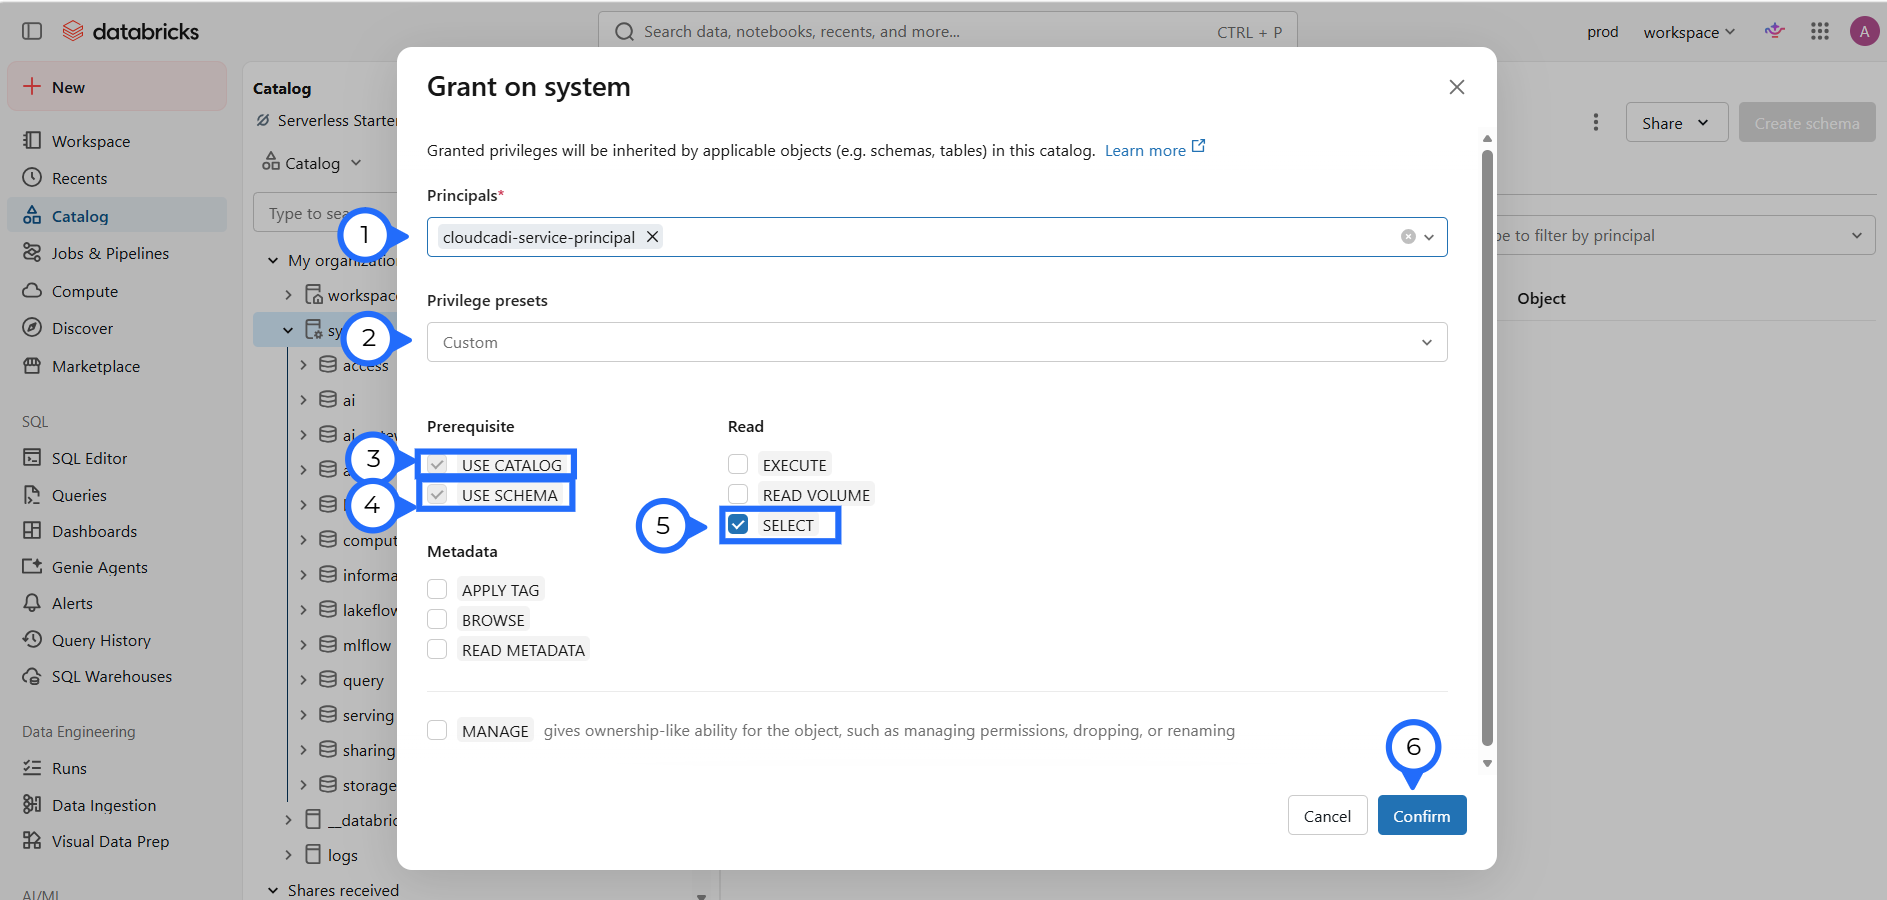Click the Create schema button
Screen dimensions: 1887x900
click(1807, 123)
